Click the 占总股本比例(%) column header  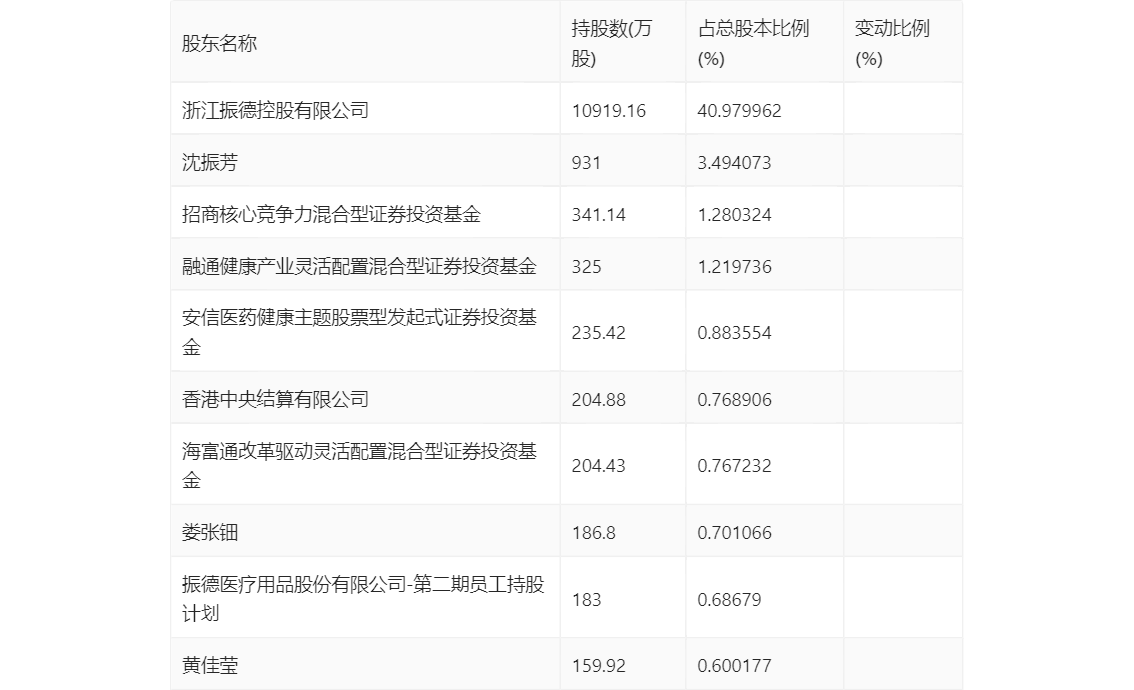pyautogui.click(x=753, y=43)
